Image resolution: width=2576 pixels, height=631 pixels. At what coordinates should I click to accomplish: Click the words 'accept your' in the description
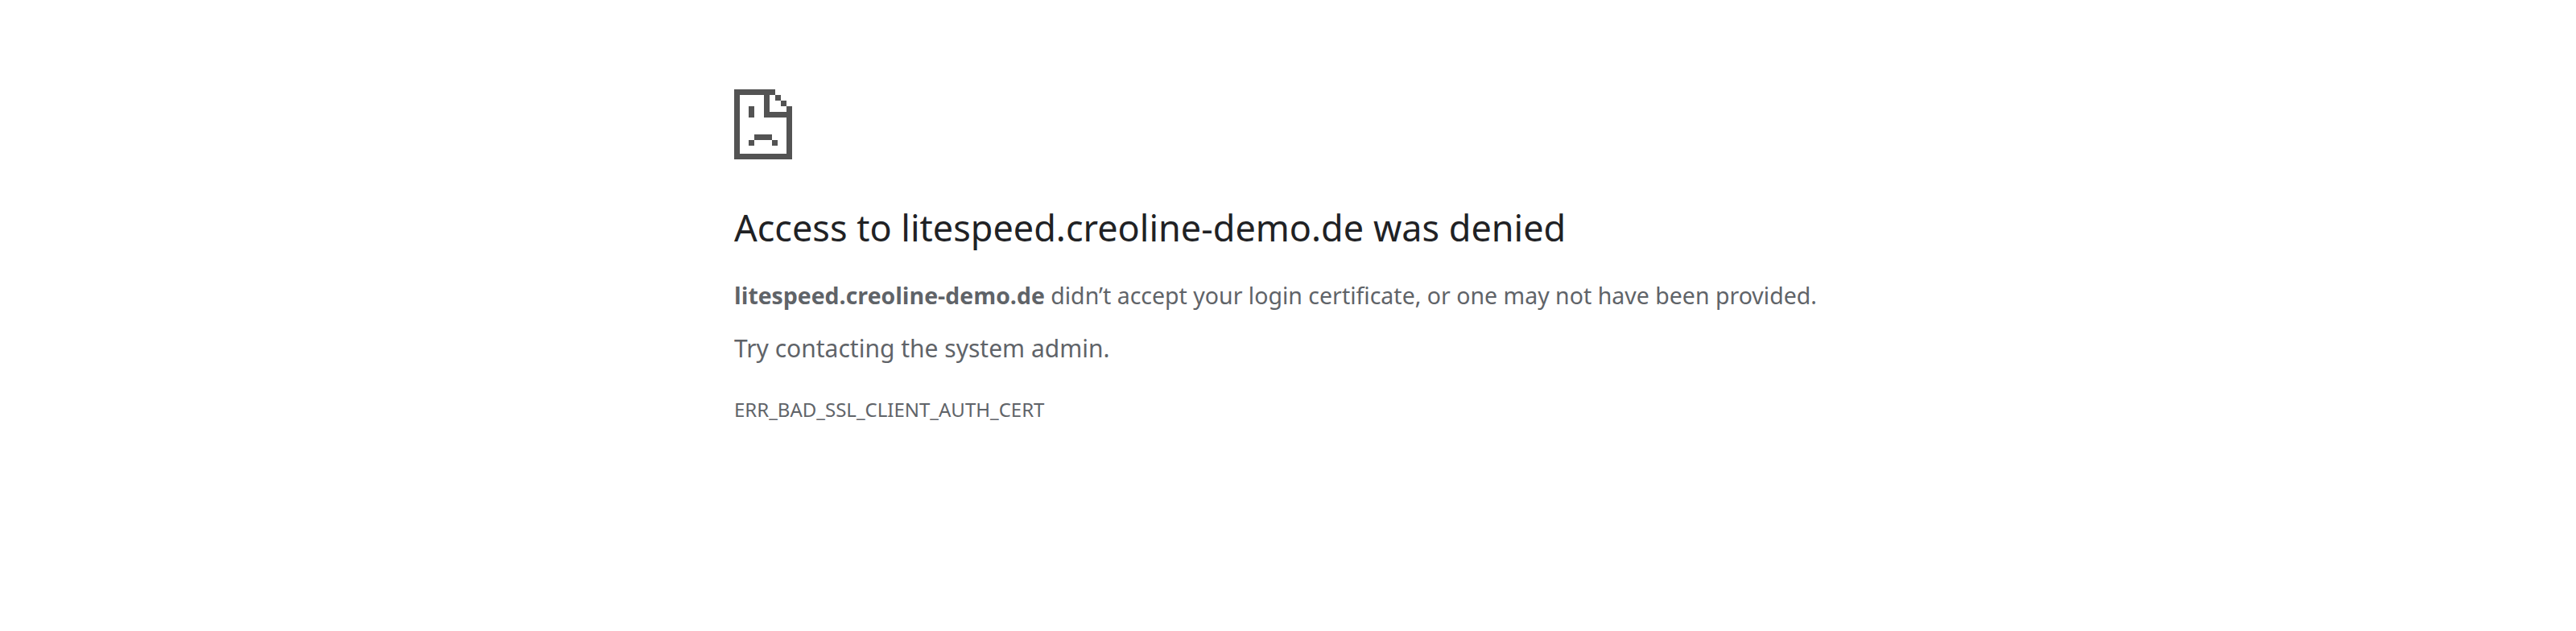point(1179,296)
